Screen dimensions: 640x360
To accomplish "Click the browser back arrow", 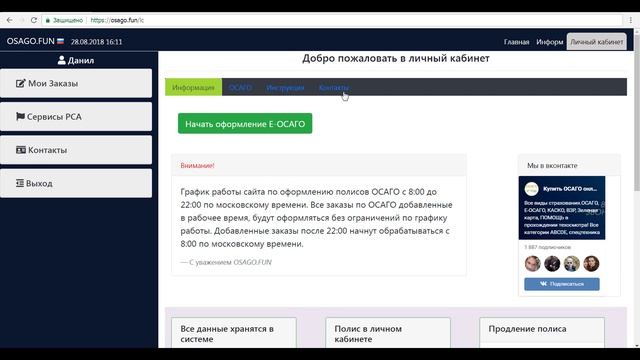I will point(9,20).
